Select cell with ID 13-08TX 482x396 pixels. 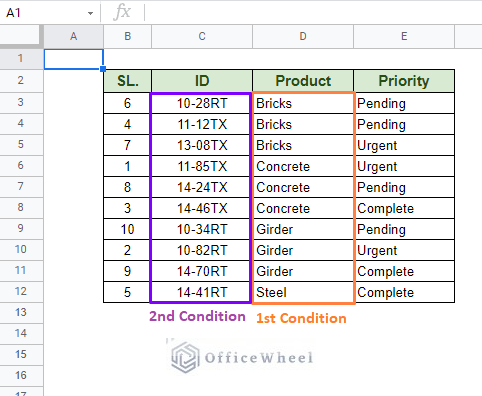[x=202, y=145]
